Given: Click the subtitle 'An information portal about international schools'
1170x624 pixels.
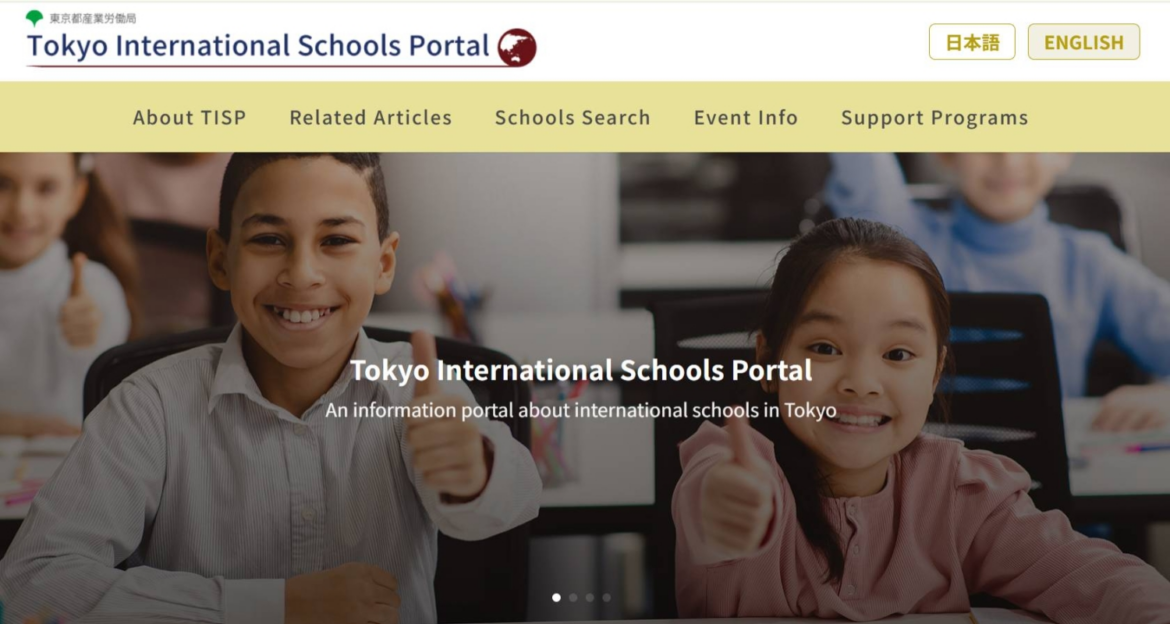Looking at the screenshot, I should pos(581,410).
